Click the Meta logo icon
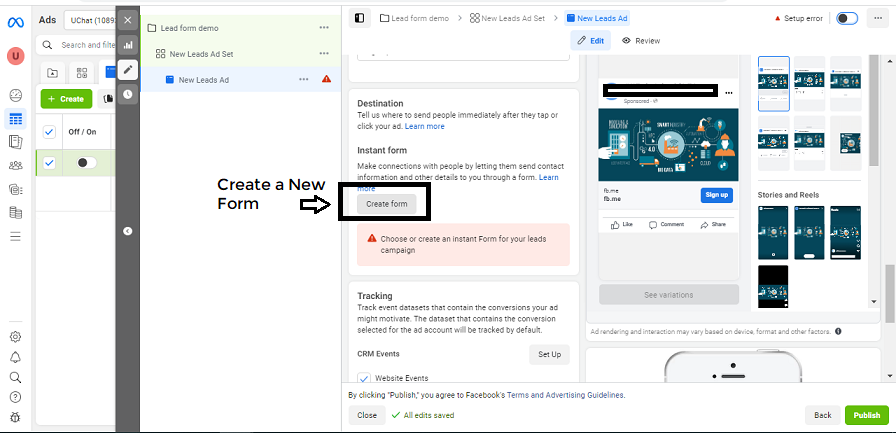Viewport: 896px width, 433px height. [x=15, y=23]
